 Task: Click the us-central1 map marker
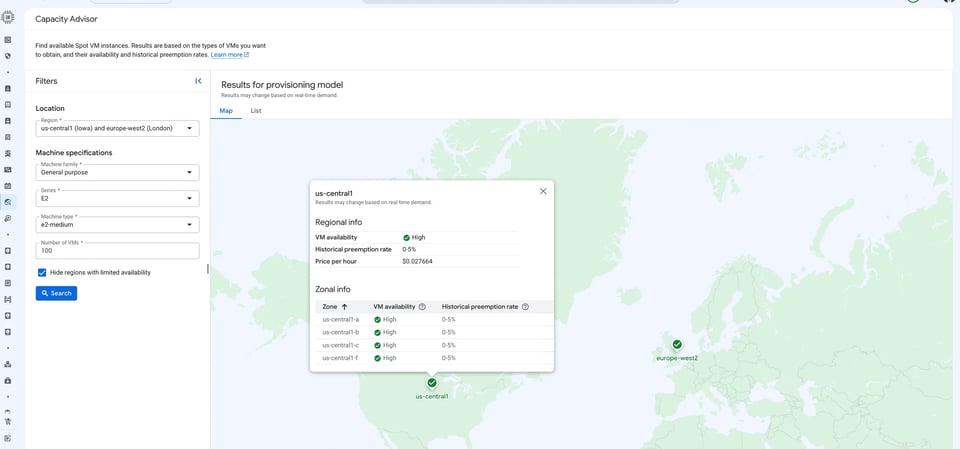point(432,383)
